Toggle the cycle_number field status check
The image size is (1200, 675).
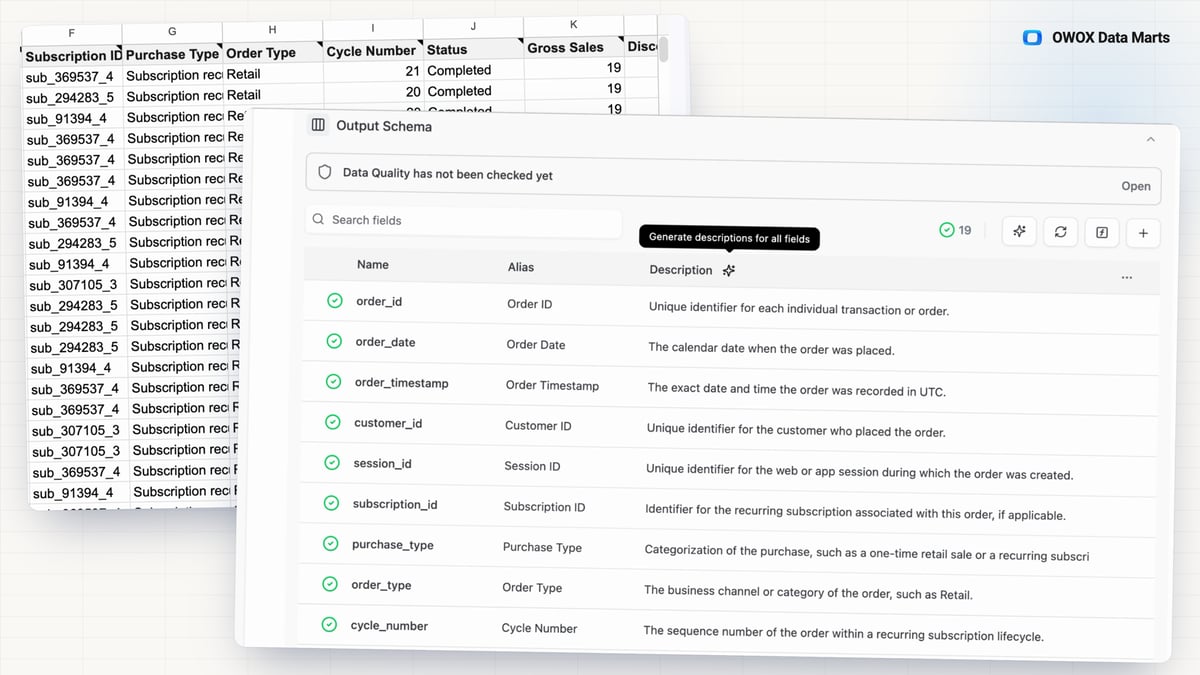coord(329,625)
